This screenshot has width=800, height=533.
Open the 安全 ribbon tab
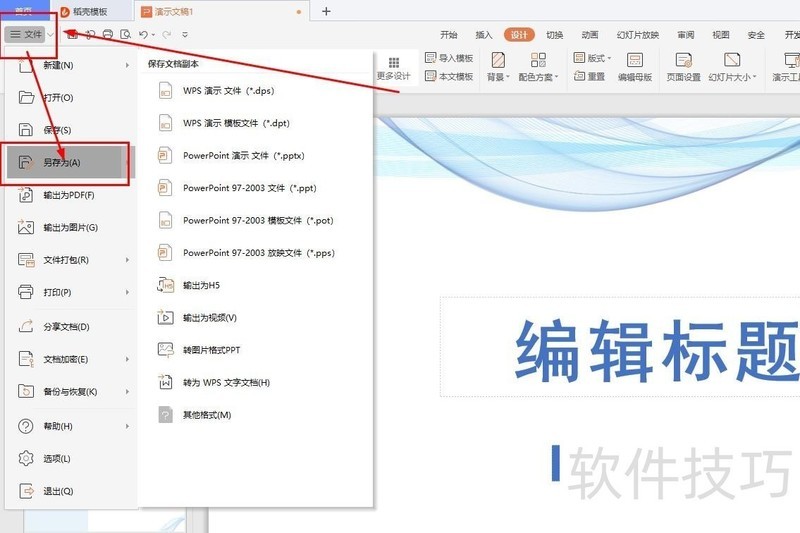click(756, 35)
